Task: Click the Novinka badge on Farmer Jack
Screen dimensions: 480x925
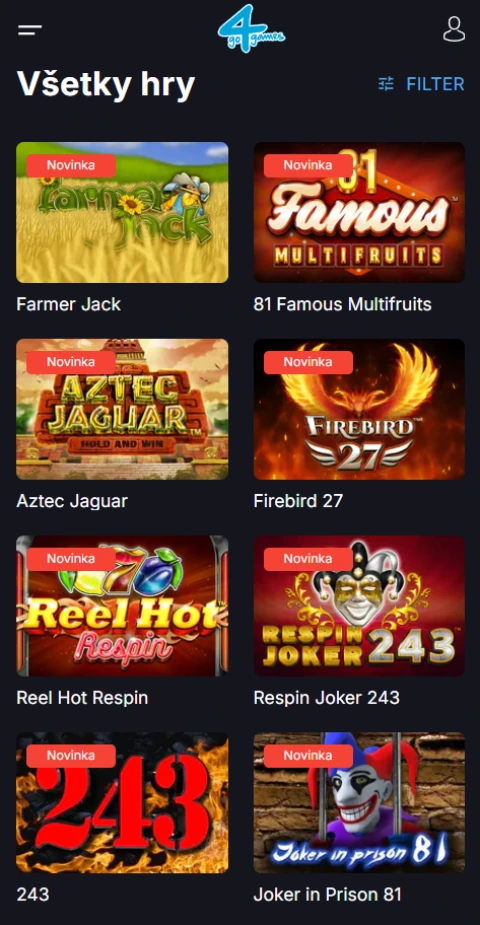Action: 71,166
